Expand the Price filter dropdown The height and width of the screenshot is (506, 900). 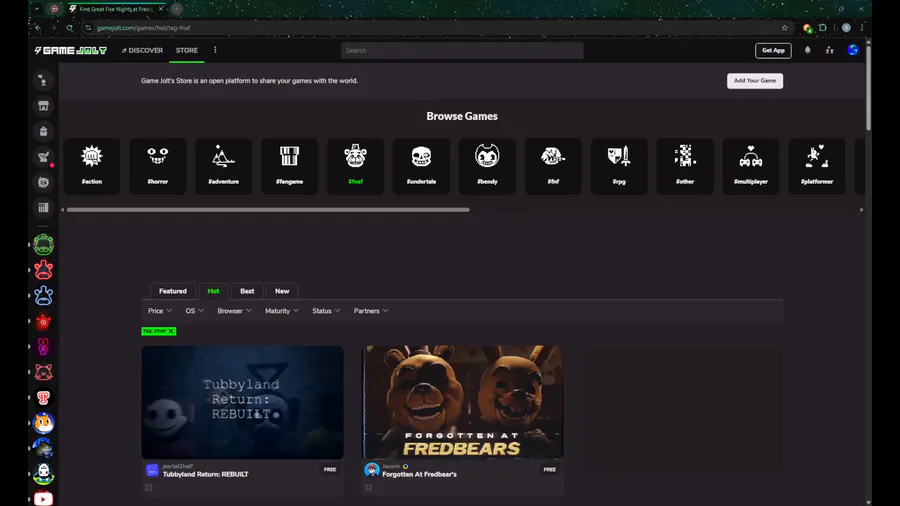160,311
